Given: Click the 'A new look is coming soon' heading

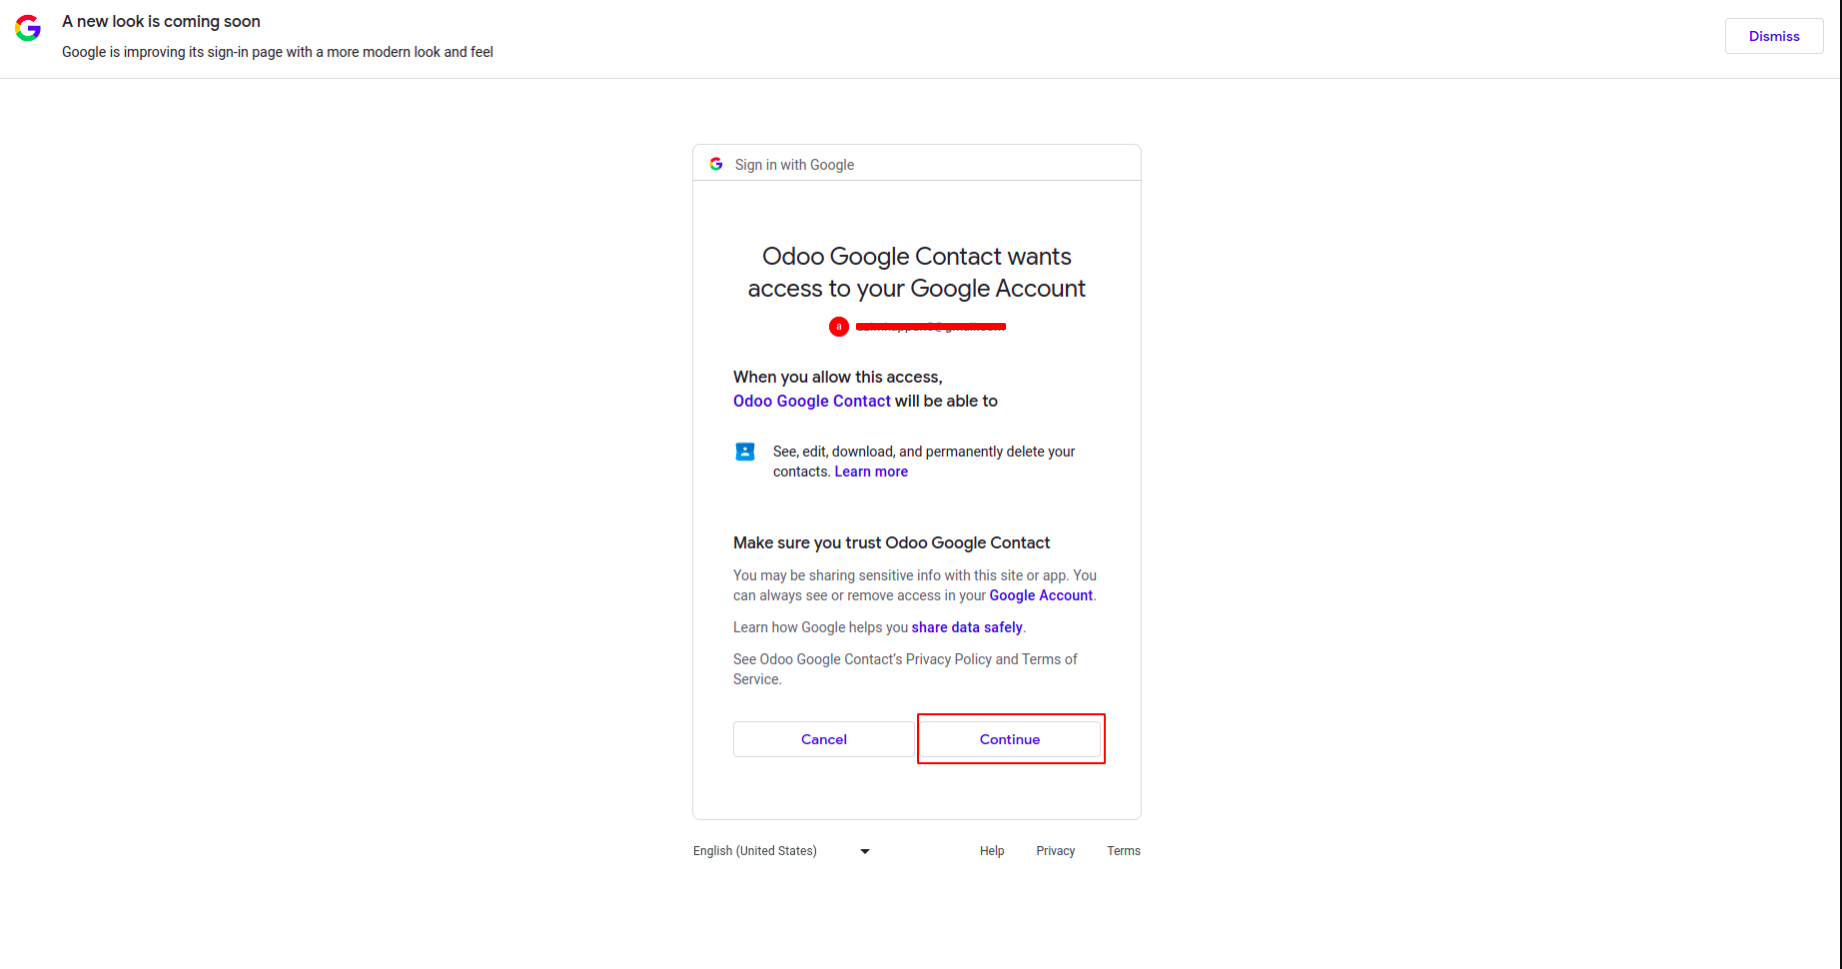Looking at the screenshot, I should pyautogui.click(x=161, y=22).
